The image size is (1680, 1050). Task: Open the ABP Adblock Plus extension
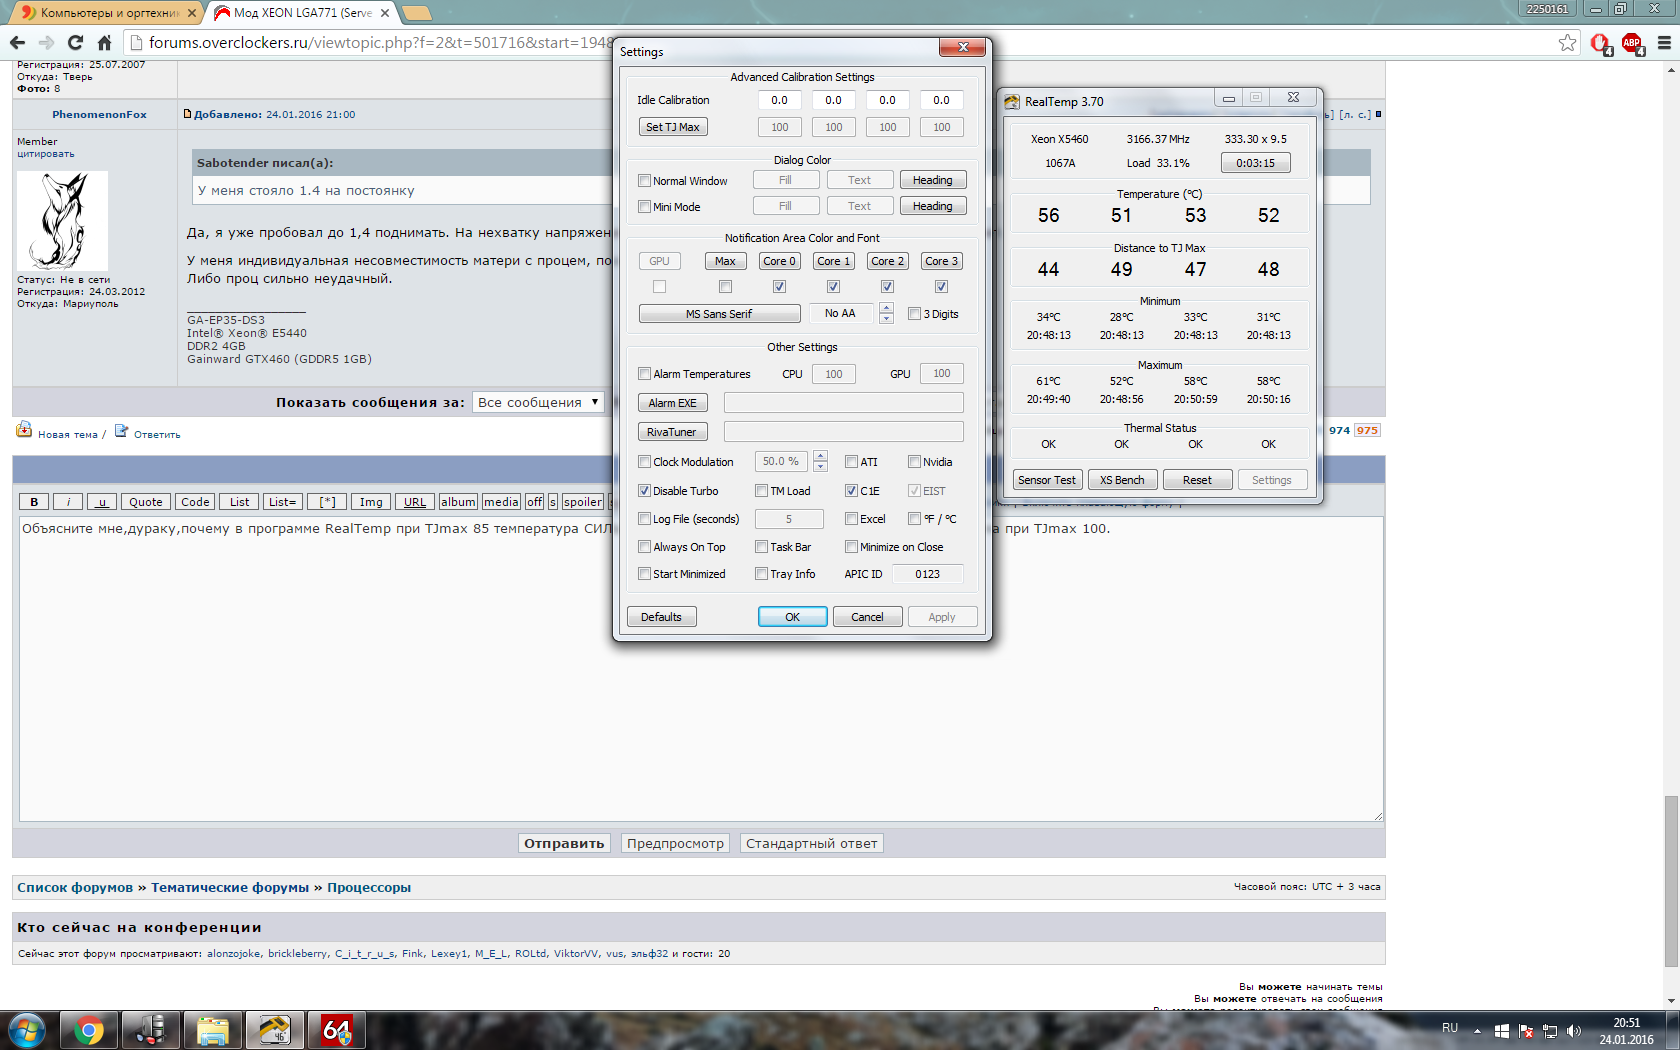[1633, 43]
